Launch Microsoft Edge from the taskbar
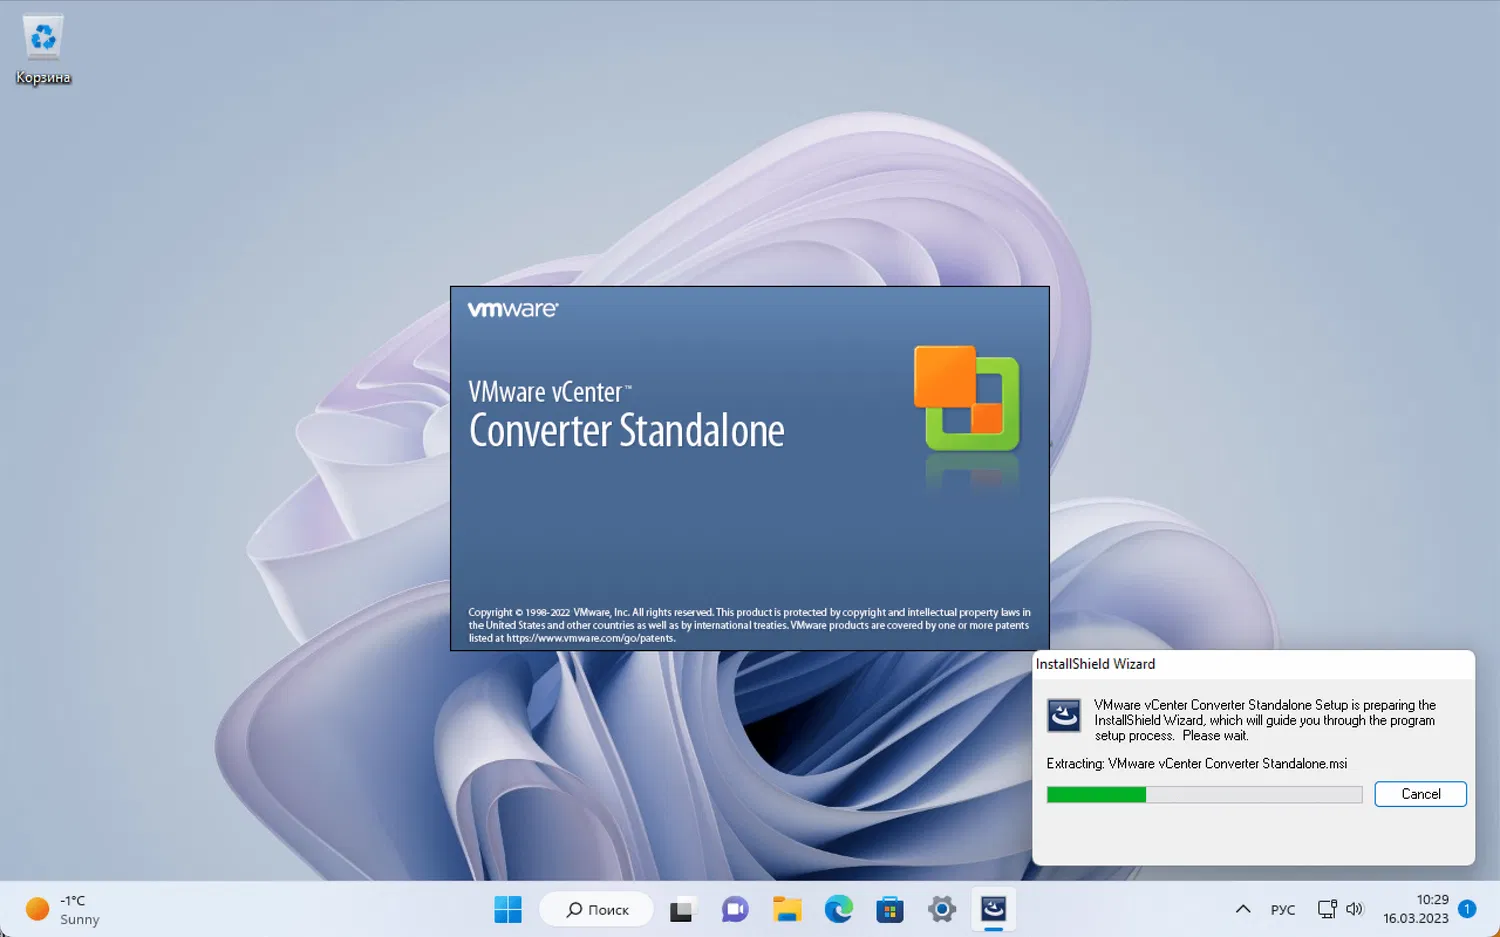This screenshot has width=1500, height=937. [839, 909]
